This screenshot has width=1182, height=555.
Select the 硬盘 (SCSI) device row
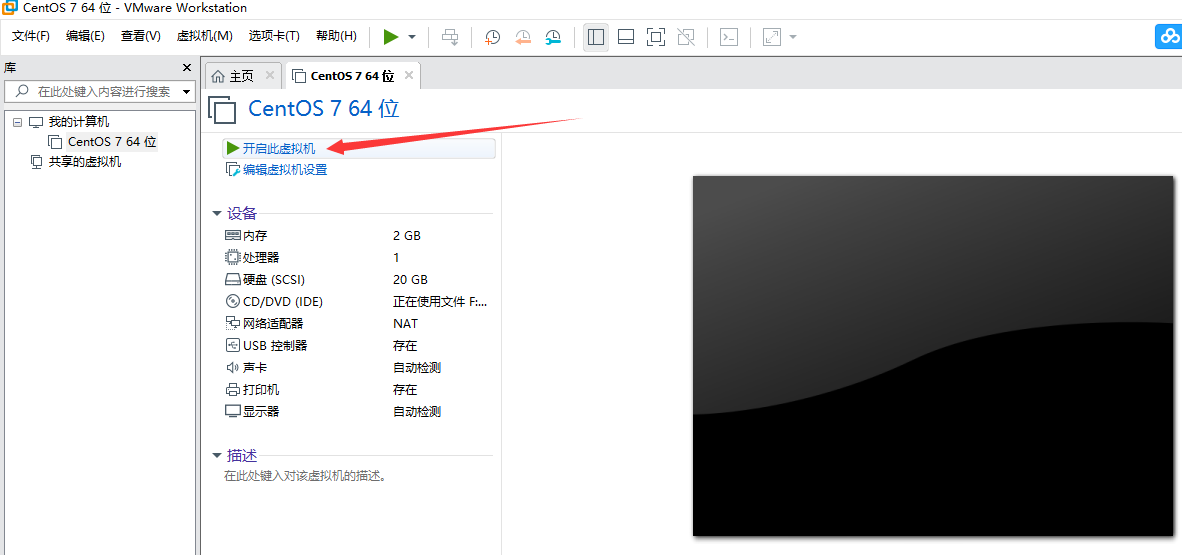pos(358,280)
